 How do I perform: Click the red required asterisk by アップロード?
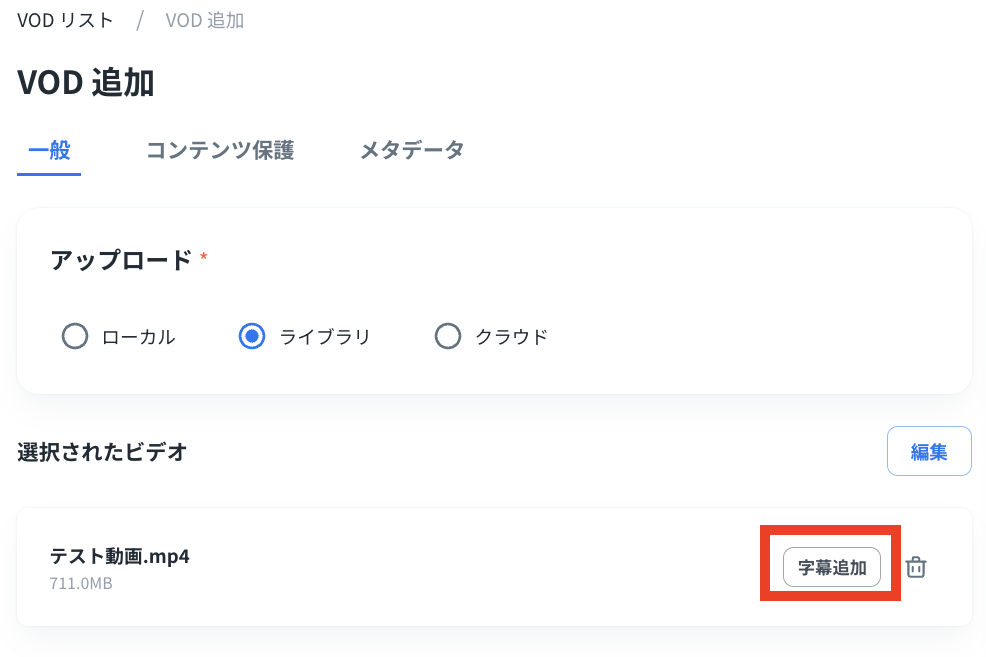pyautogui.click(x=204, y=257)
